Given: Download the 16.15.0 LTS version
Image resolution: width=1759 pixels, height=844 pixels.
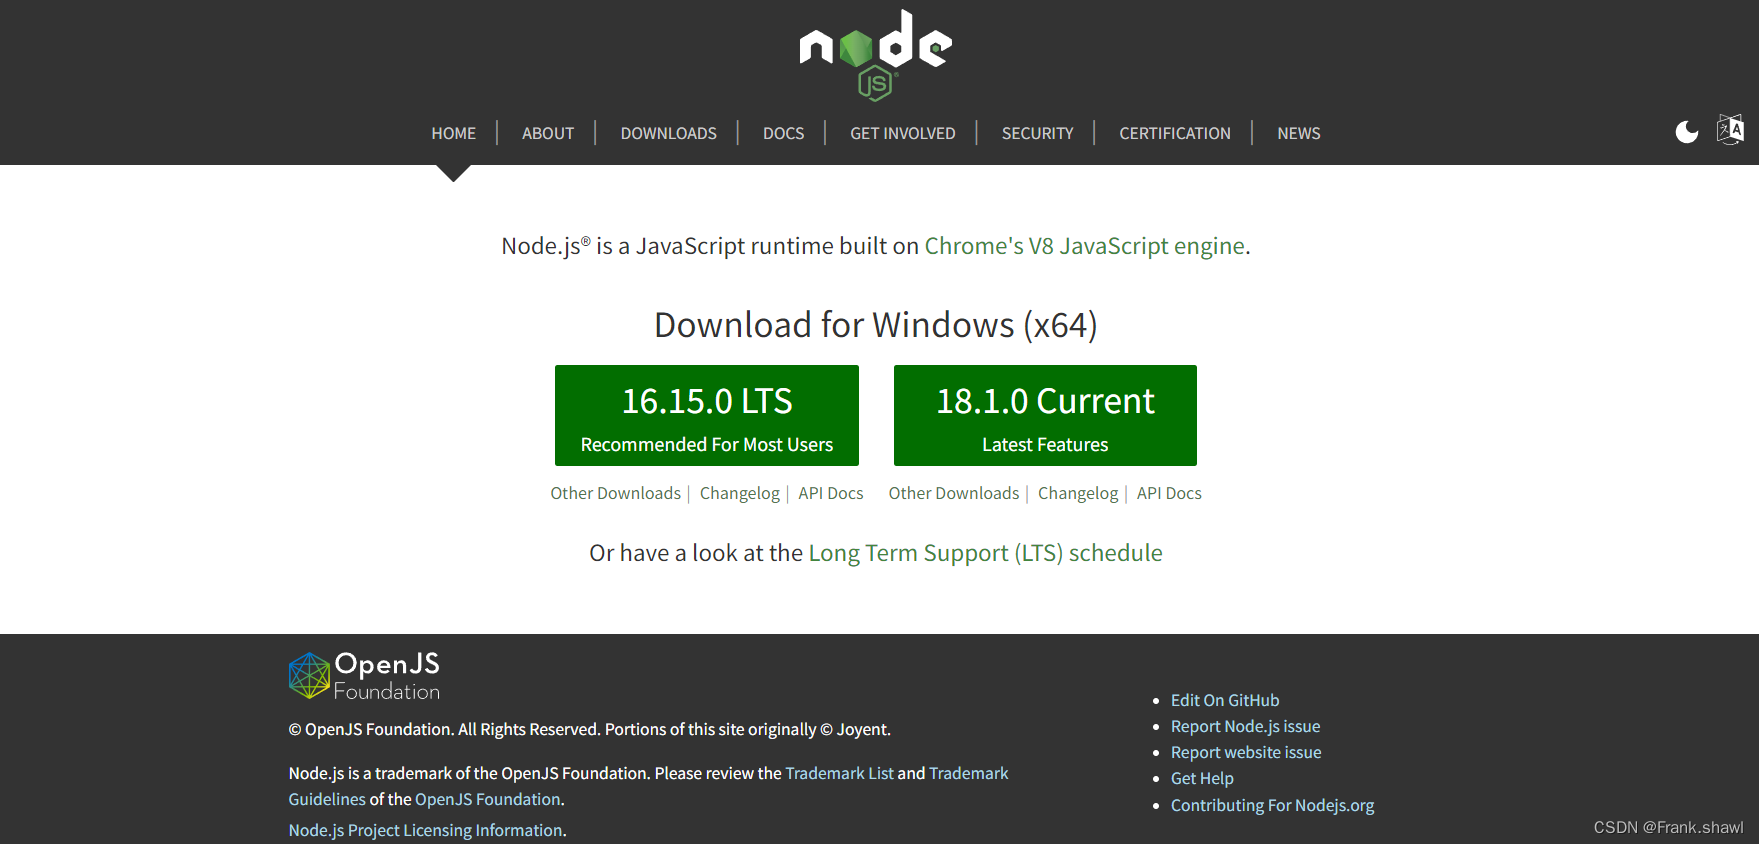Looking at the screenshot, I should (706, 415).
